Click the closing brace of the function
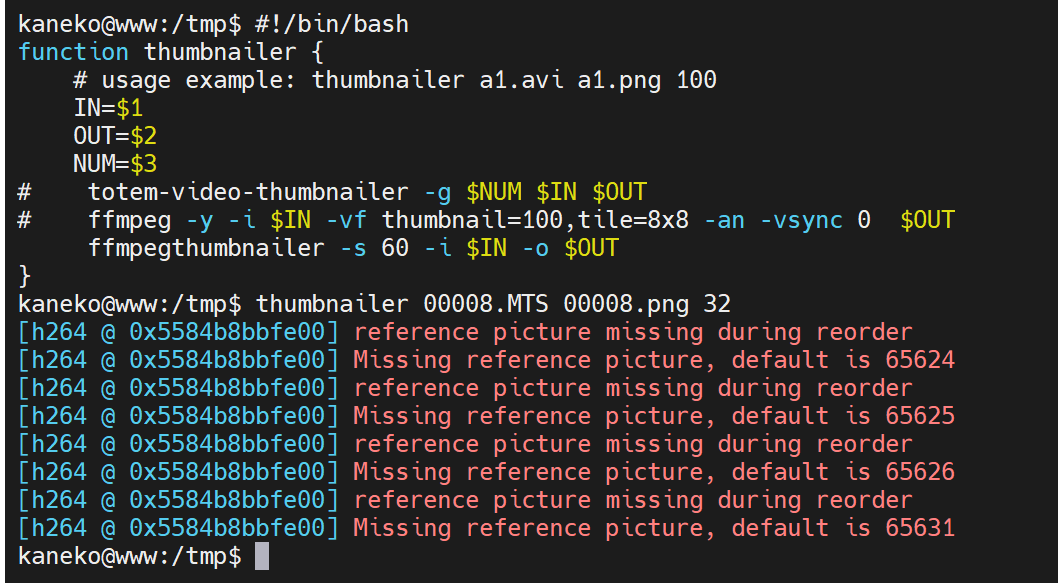The image size is (1058, 583). (24, 276)
